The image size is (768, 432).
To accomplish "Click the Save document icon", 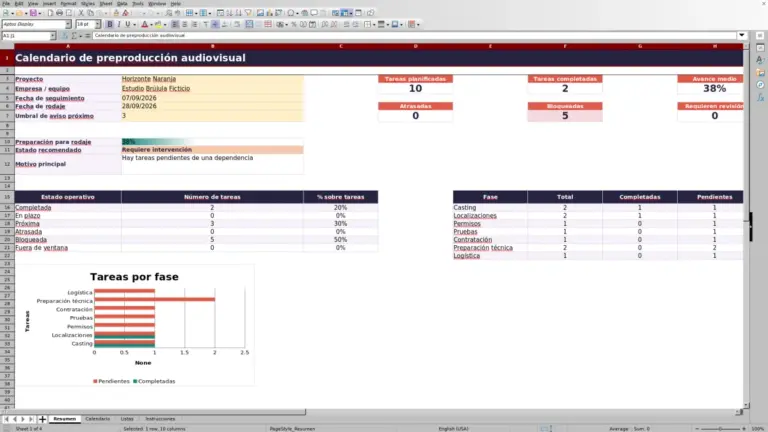I will 33,13.
